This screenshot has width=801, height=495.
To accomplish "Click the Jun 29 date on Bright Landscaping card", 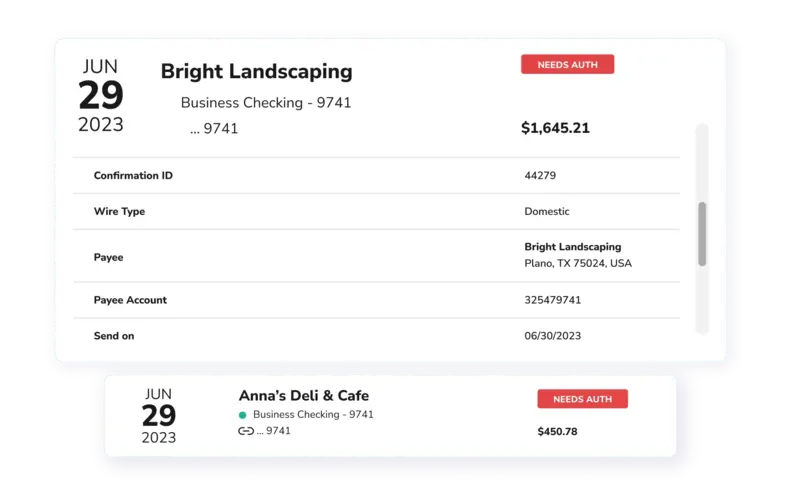I will [101, 96].
